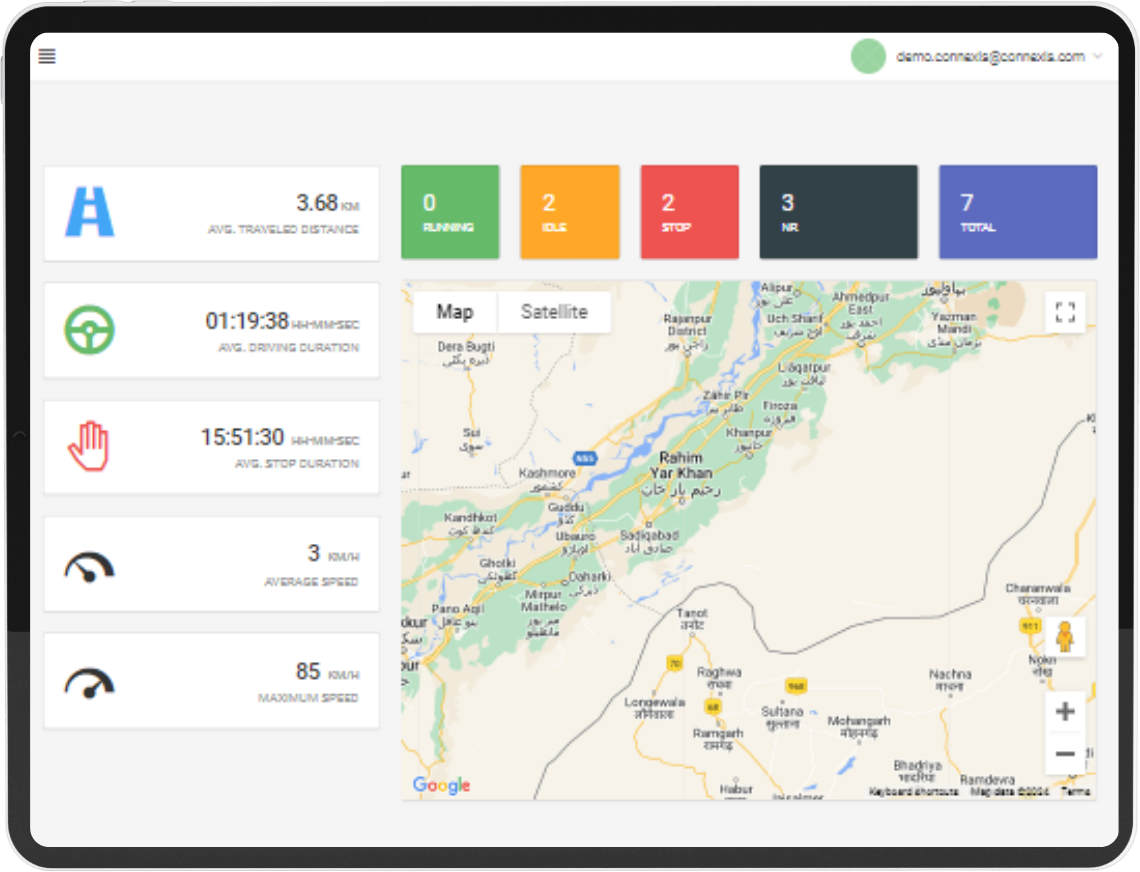Click the green user avatar

(x=868, y=56)
